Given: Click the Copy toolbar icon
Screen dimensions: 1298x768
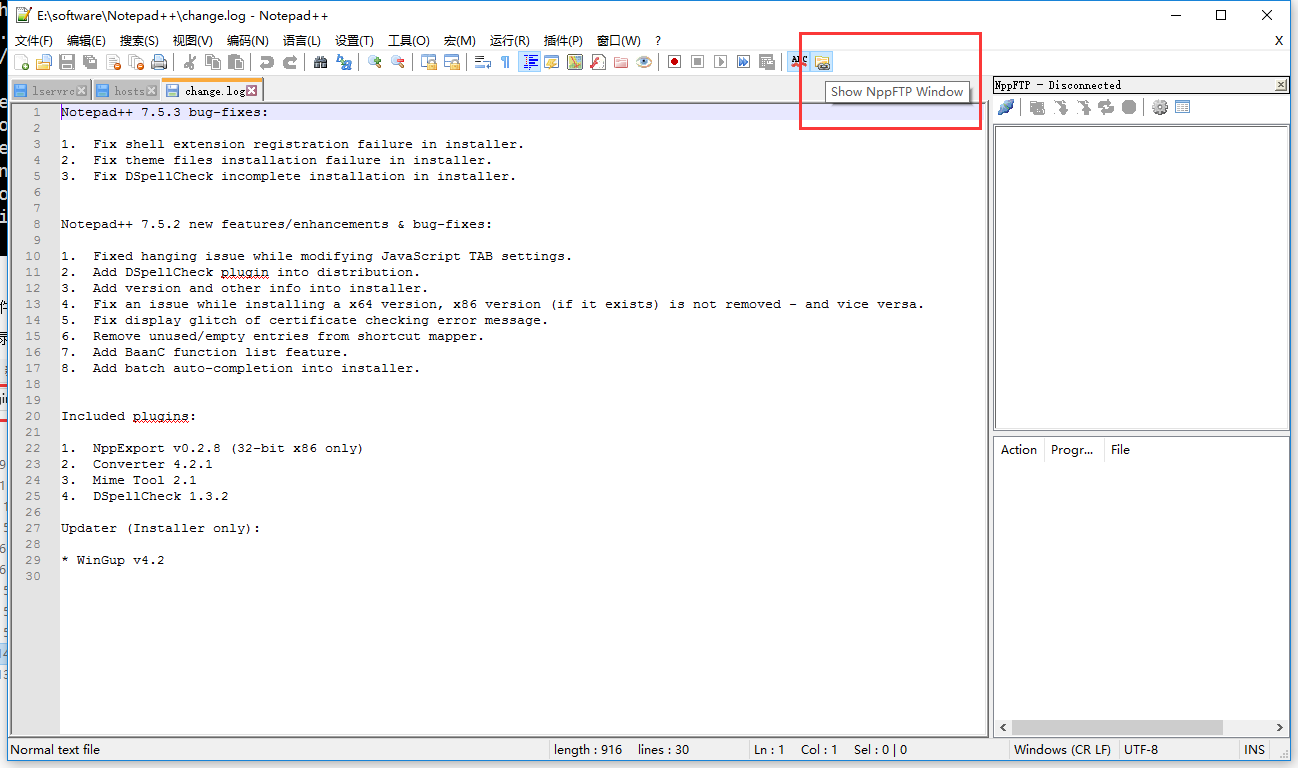Looking at the screenshot, I should click(213, 62).
